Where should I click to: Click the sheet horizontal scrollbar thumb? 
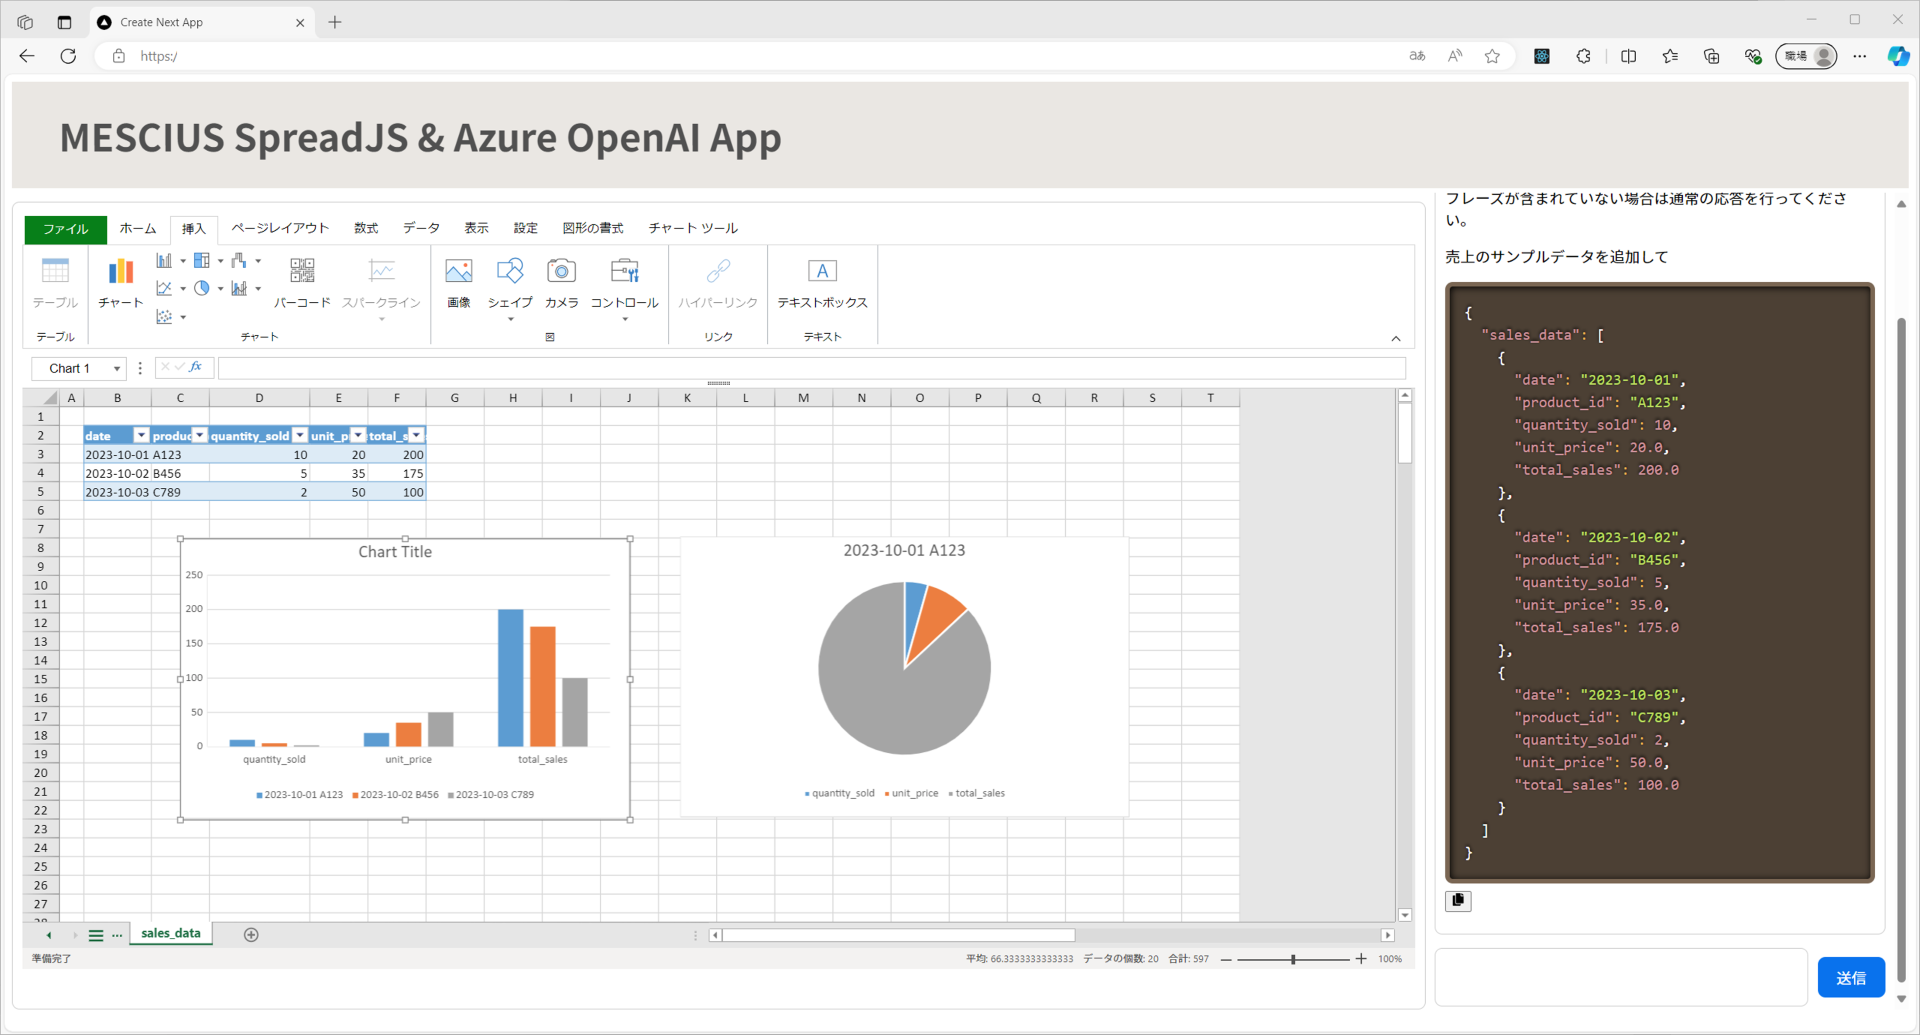[x=898, y=935]
